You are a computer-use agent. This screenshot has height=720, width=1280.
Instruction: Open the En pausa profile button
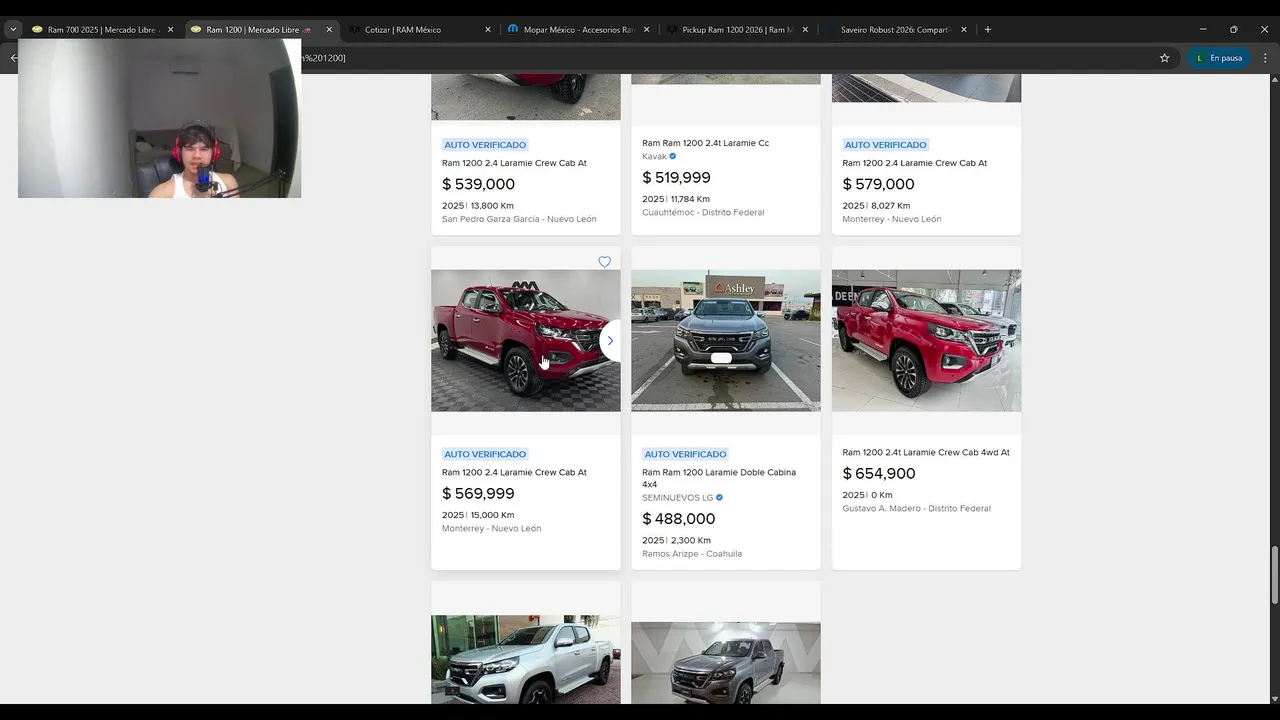click(1218, 58)
